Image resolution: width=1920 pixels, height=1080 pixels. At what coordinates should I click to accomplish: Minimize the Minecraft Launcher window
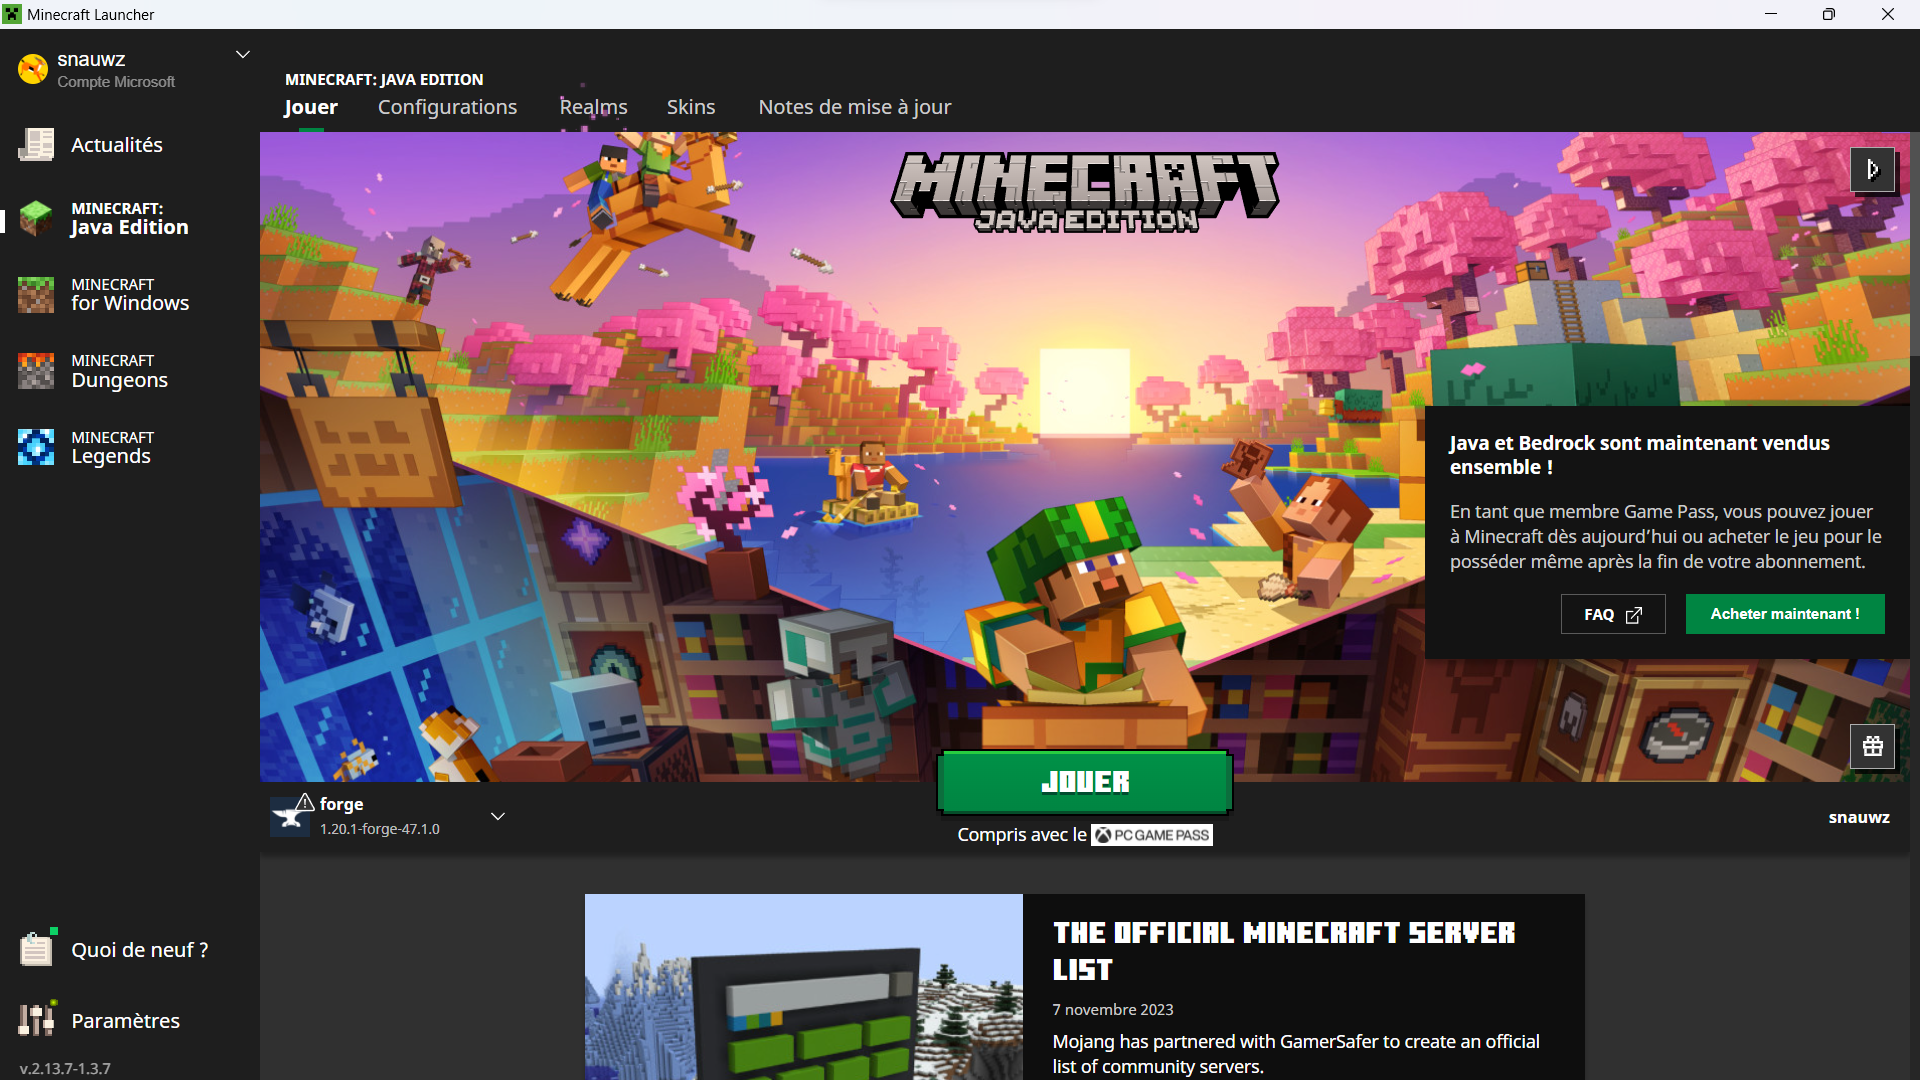[1771, 14]
